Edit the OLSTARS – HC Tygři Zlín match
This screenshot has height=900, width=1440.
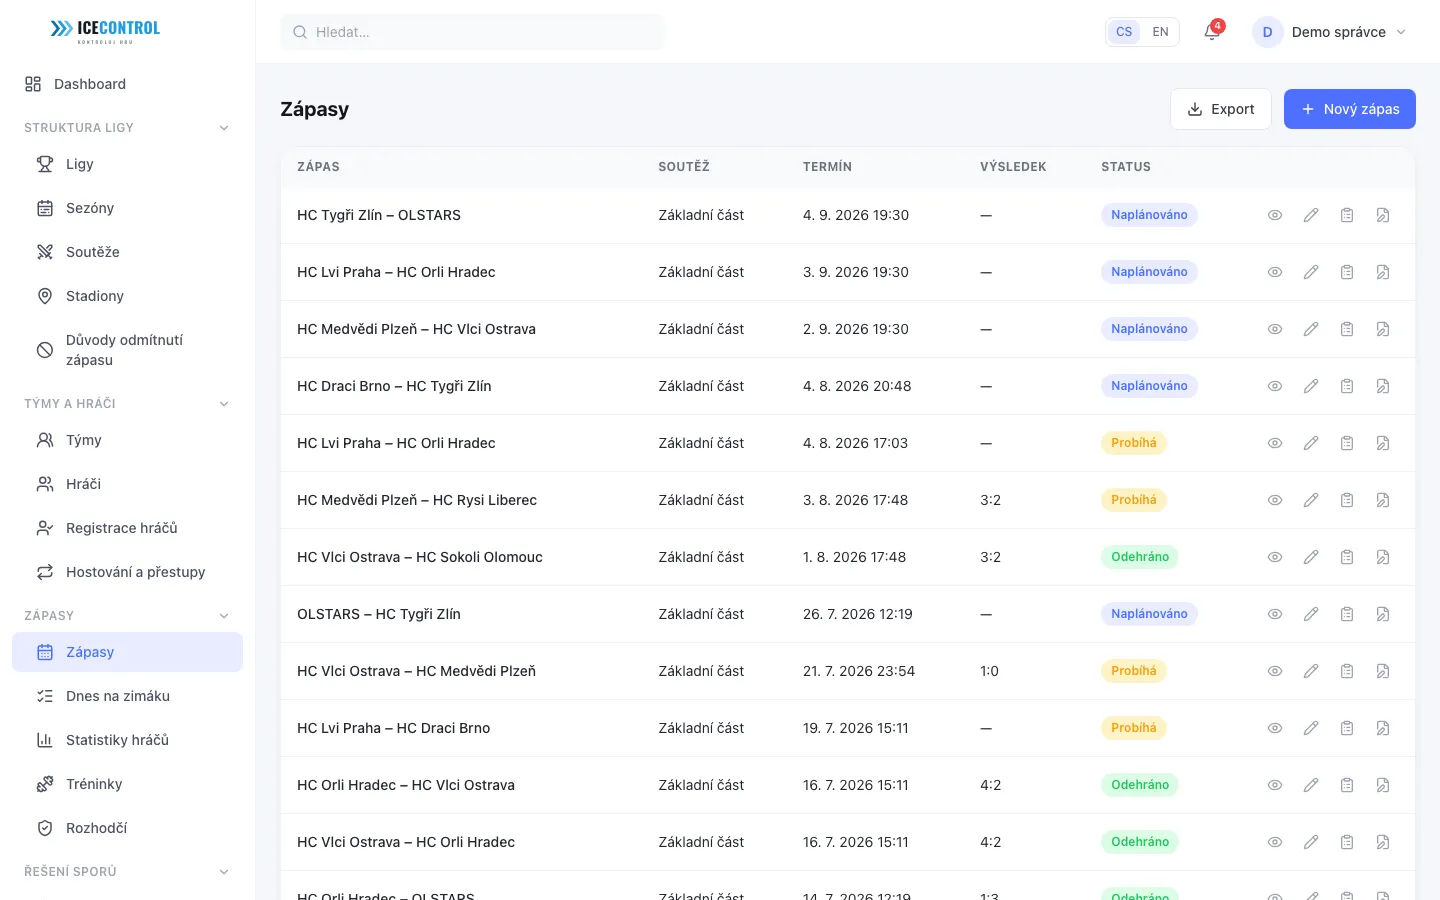[1311, 614]
